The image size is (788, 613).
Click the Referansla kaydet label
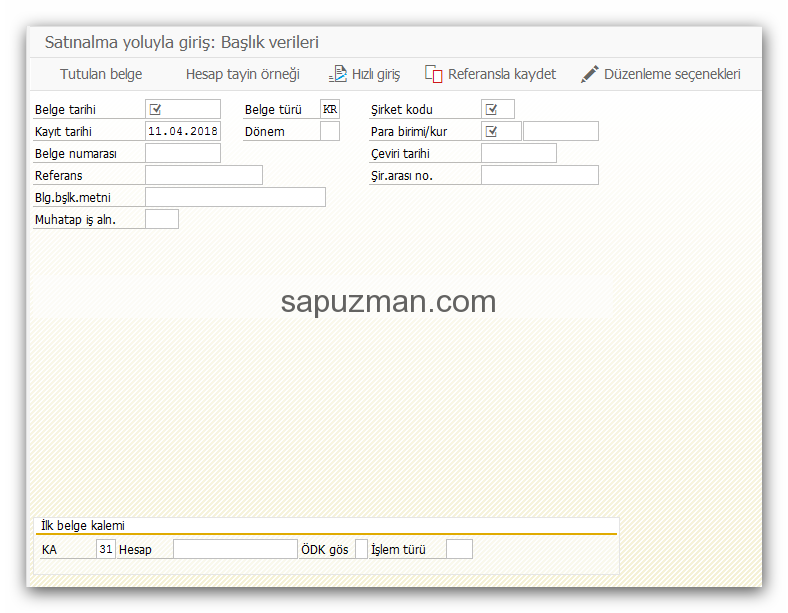[502, 74]
